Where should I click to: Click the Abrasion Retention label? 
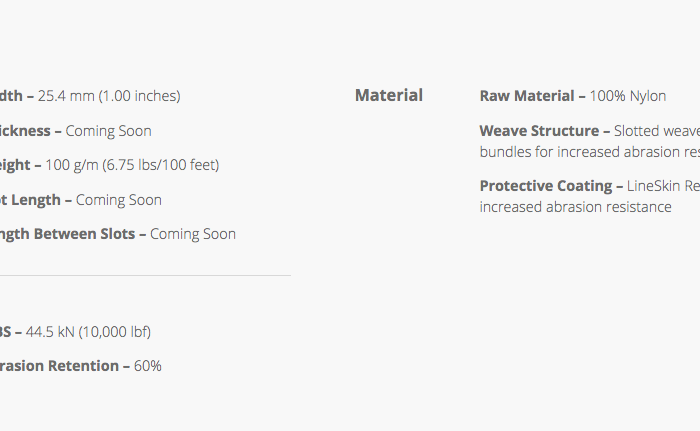[58, 366]
